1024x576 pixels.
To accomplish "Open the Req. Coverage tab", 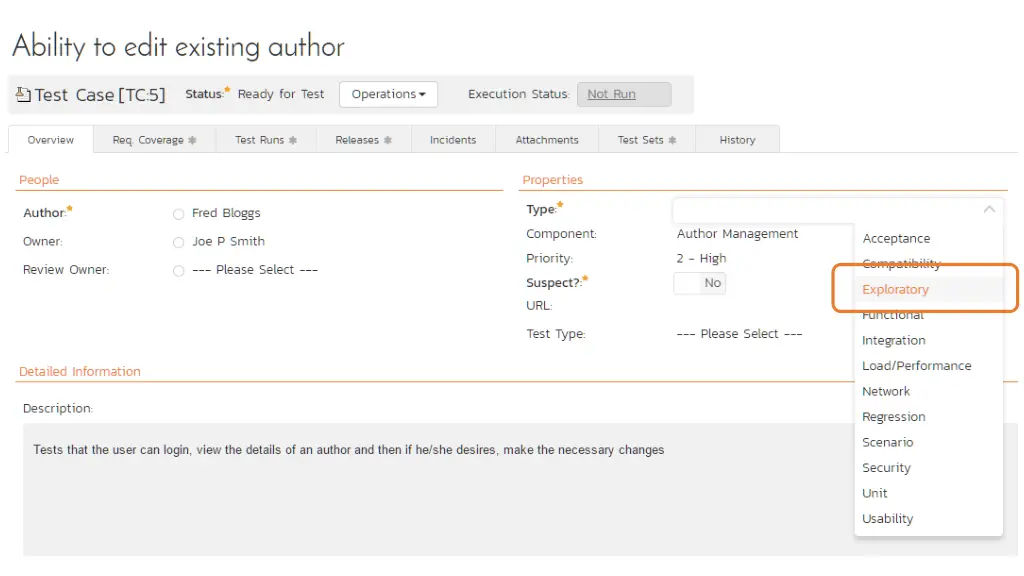I will pyautogui.click(x=155, y=140).
